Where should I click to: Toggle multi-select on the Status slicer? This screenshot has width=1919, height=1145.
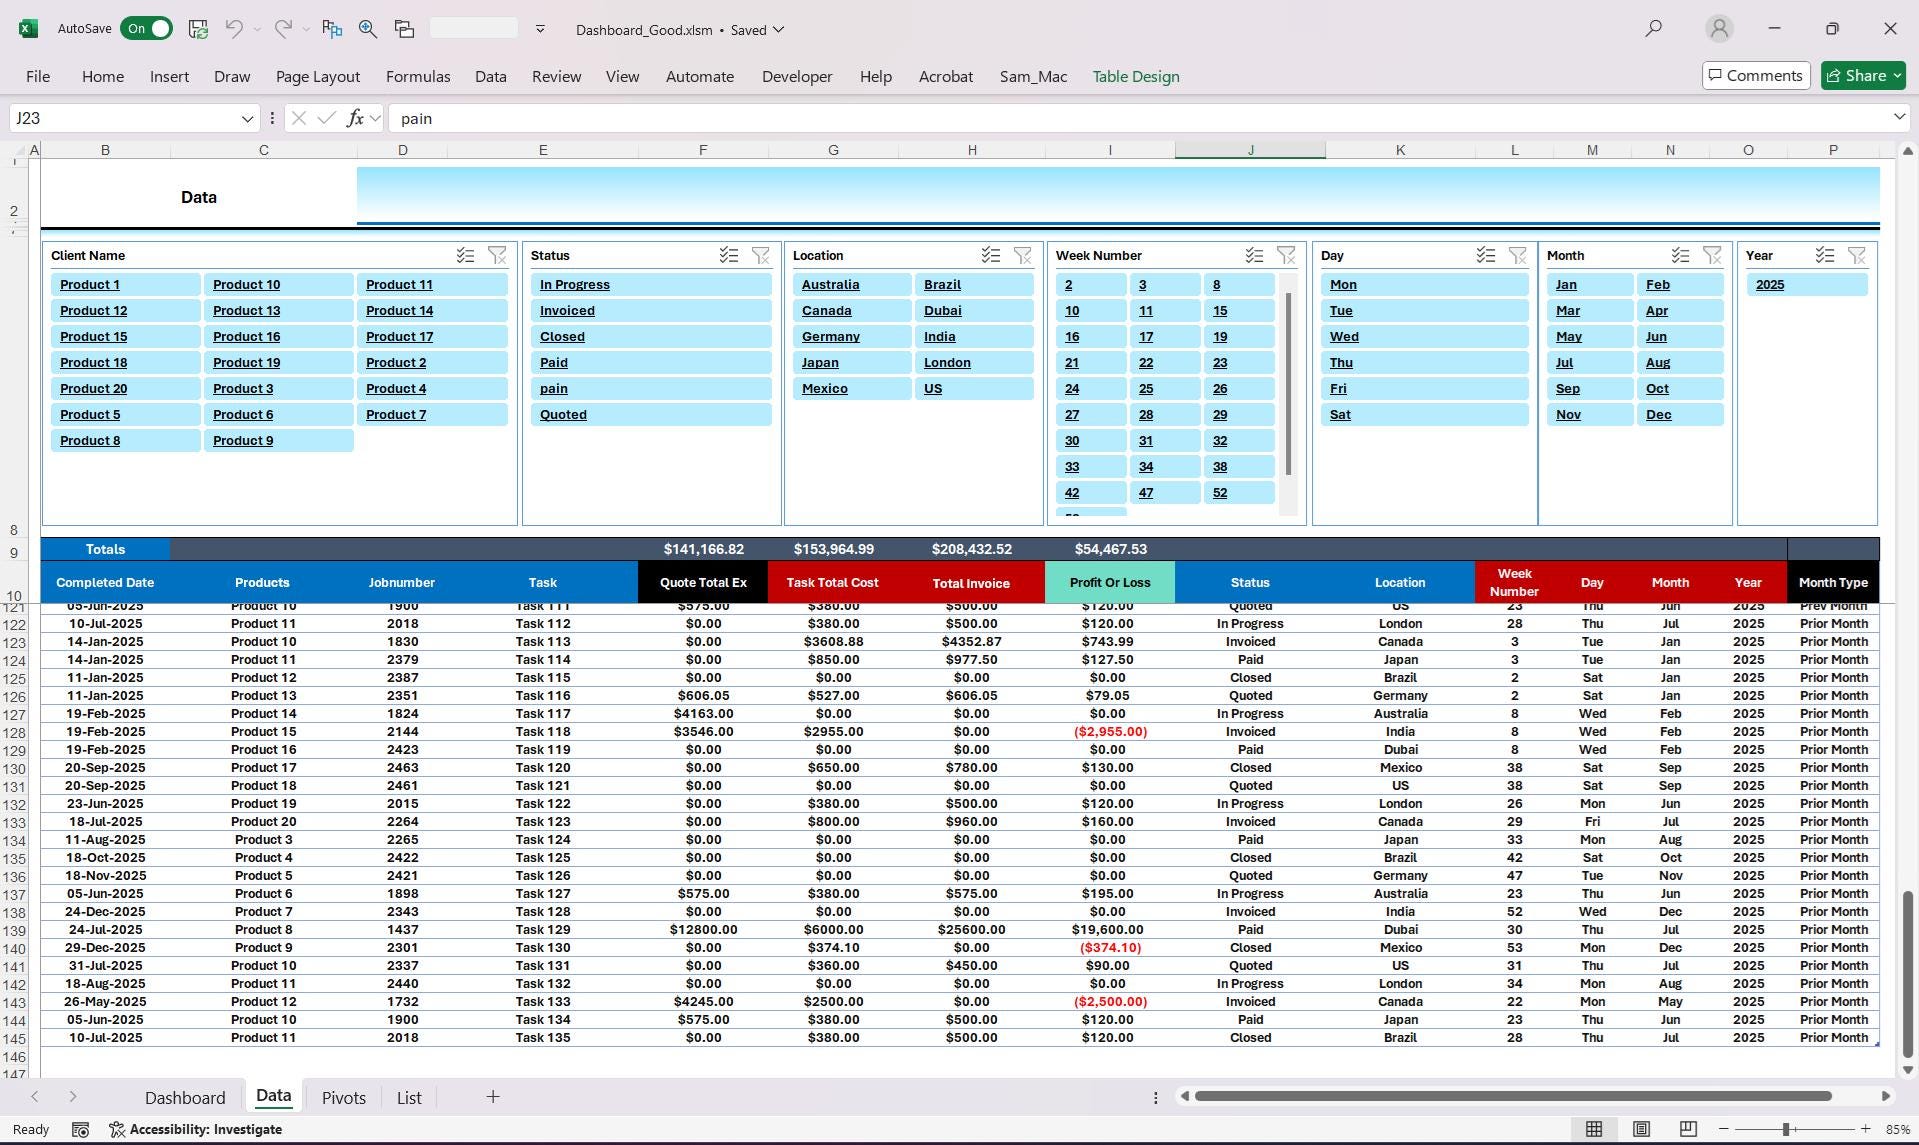coord(729,256)
